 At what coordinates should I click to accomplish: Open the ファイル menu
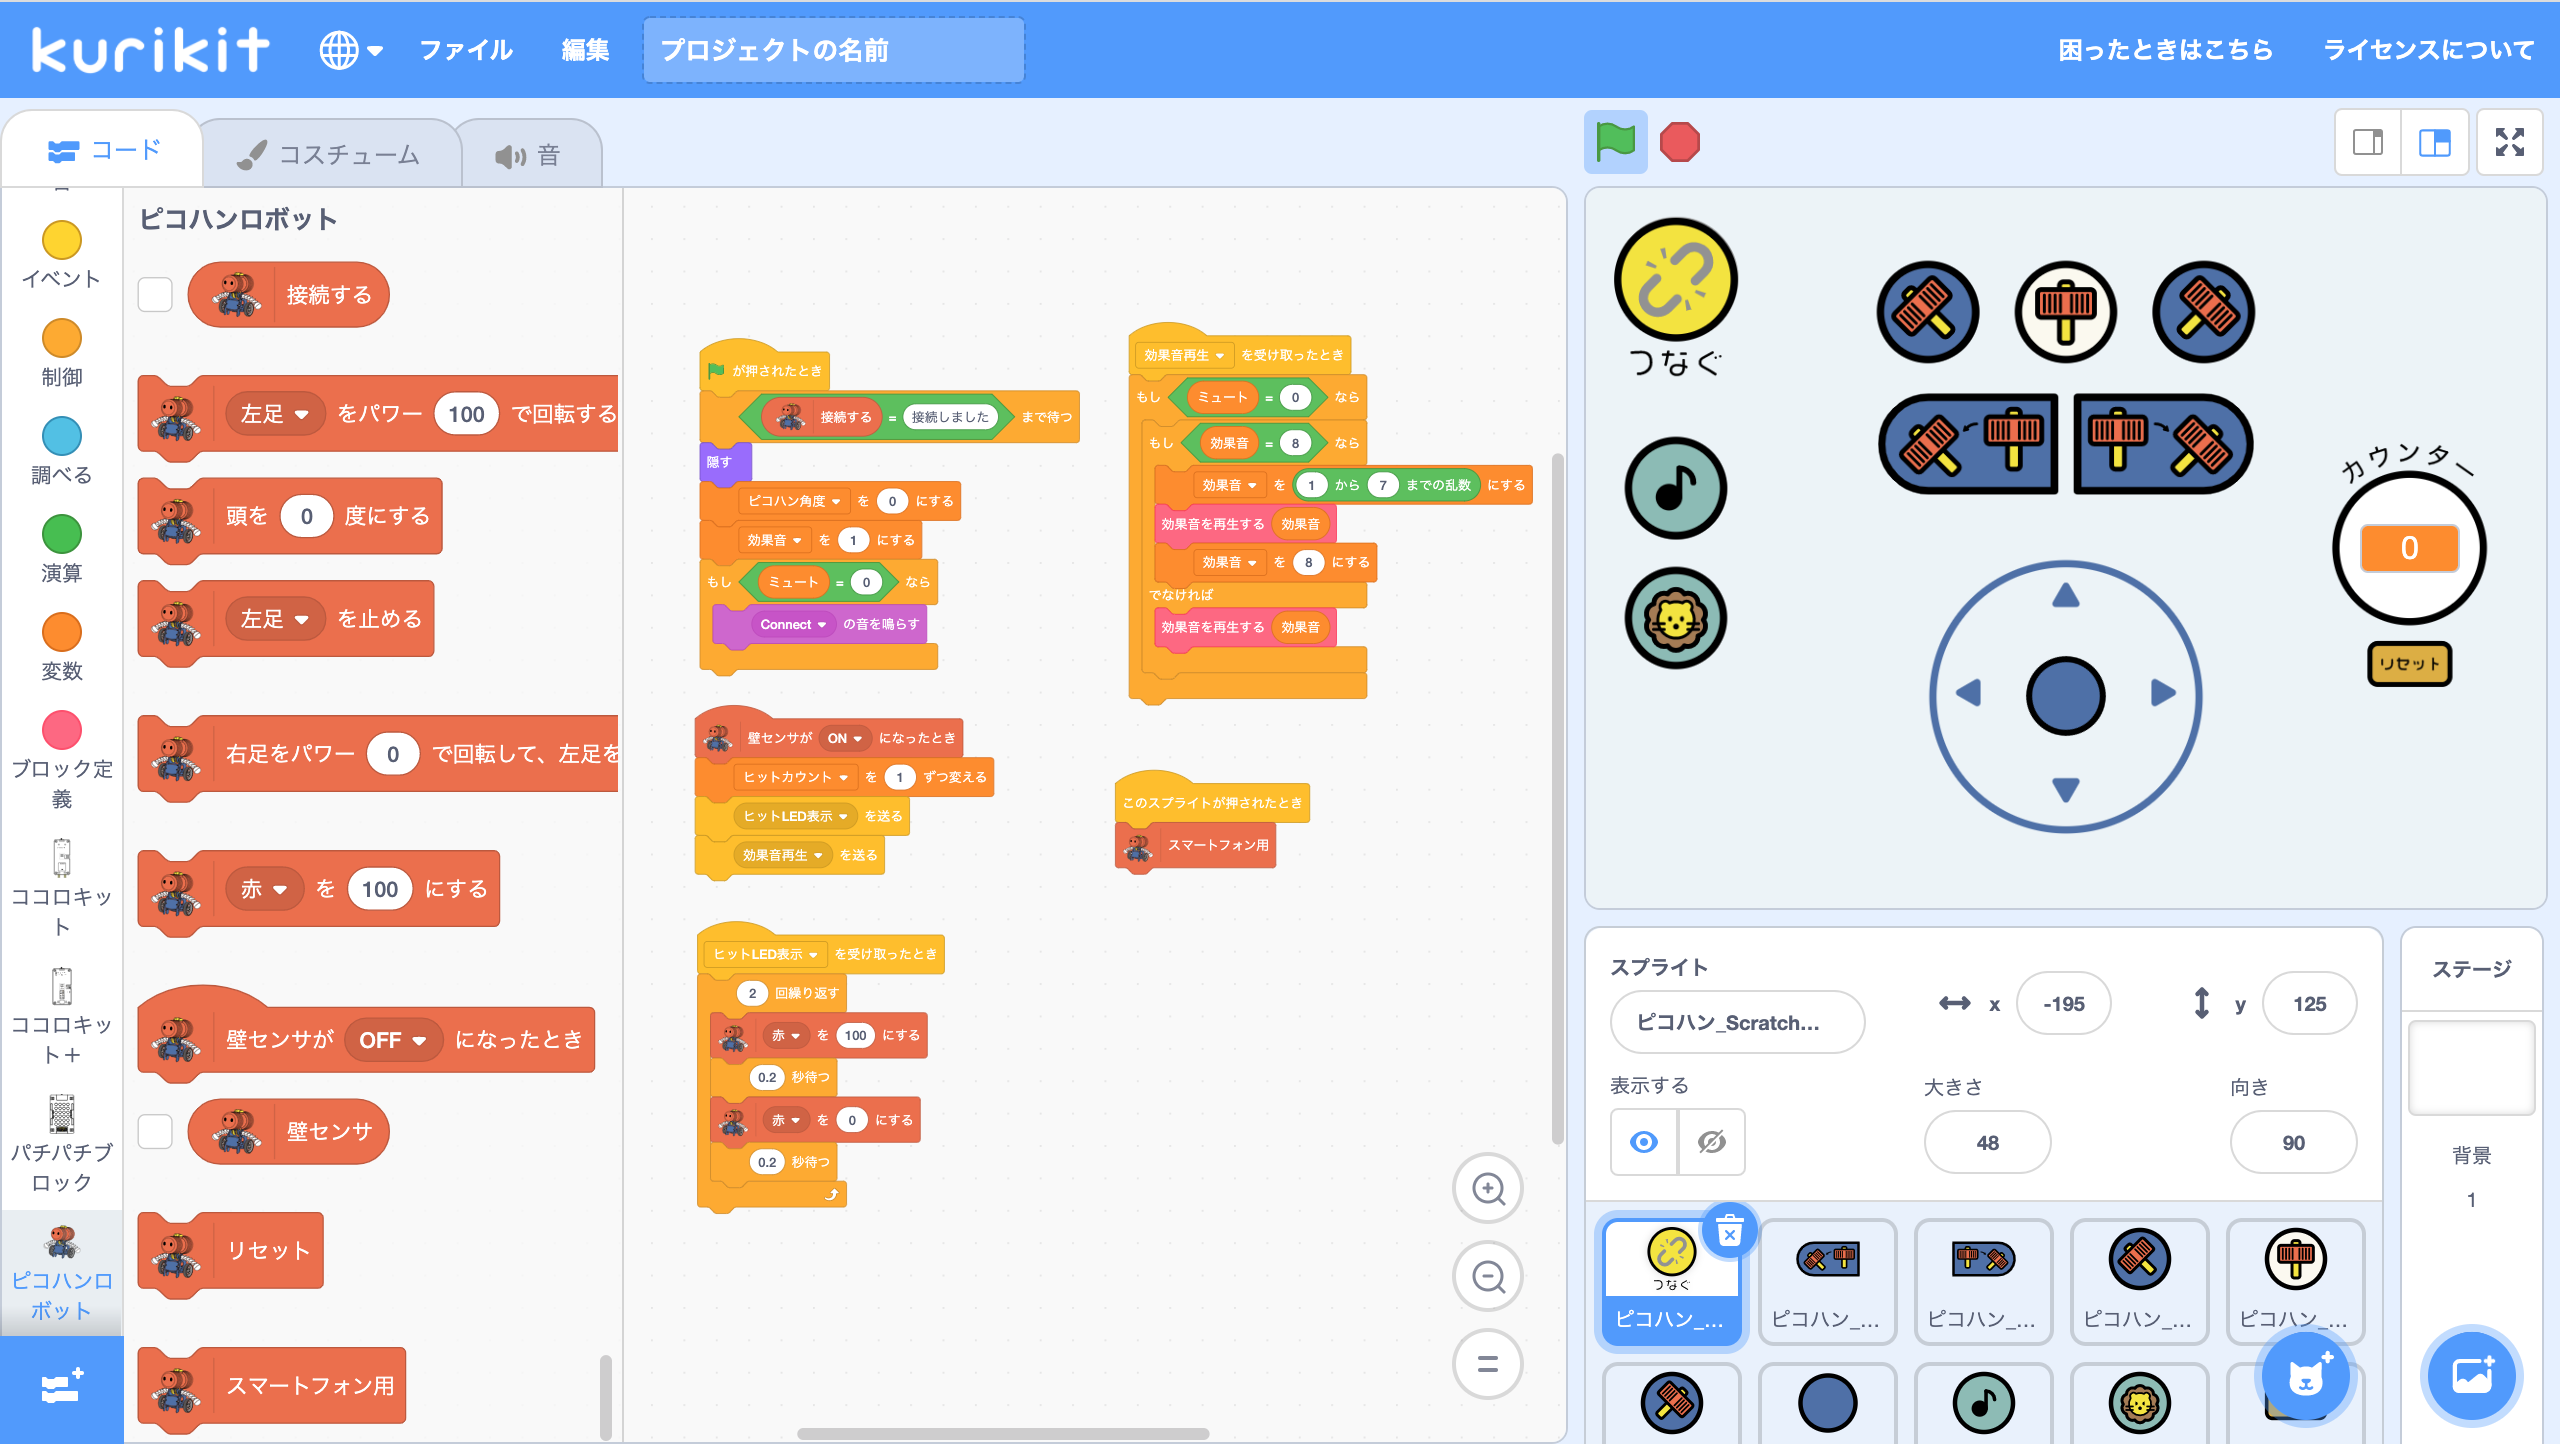[x=465, y=50]
